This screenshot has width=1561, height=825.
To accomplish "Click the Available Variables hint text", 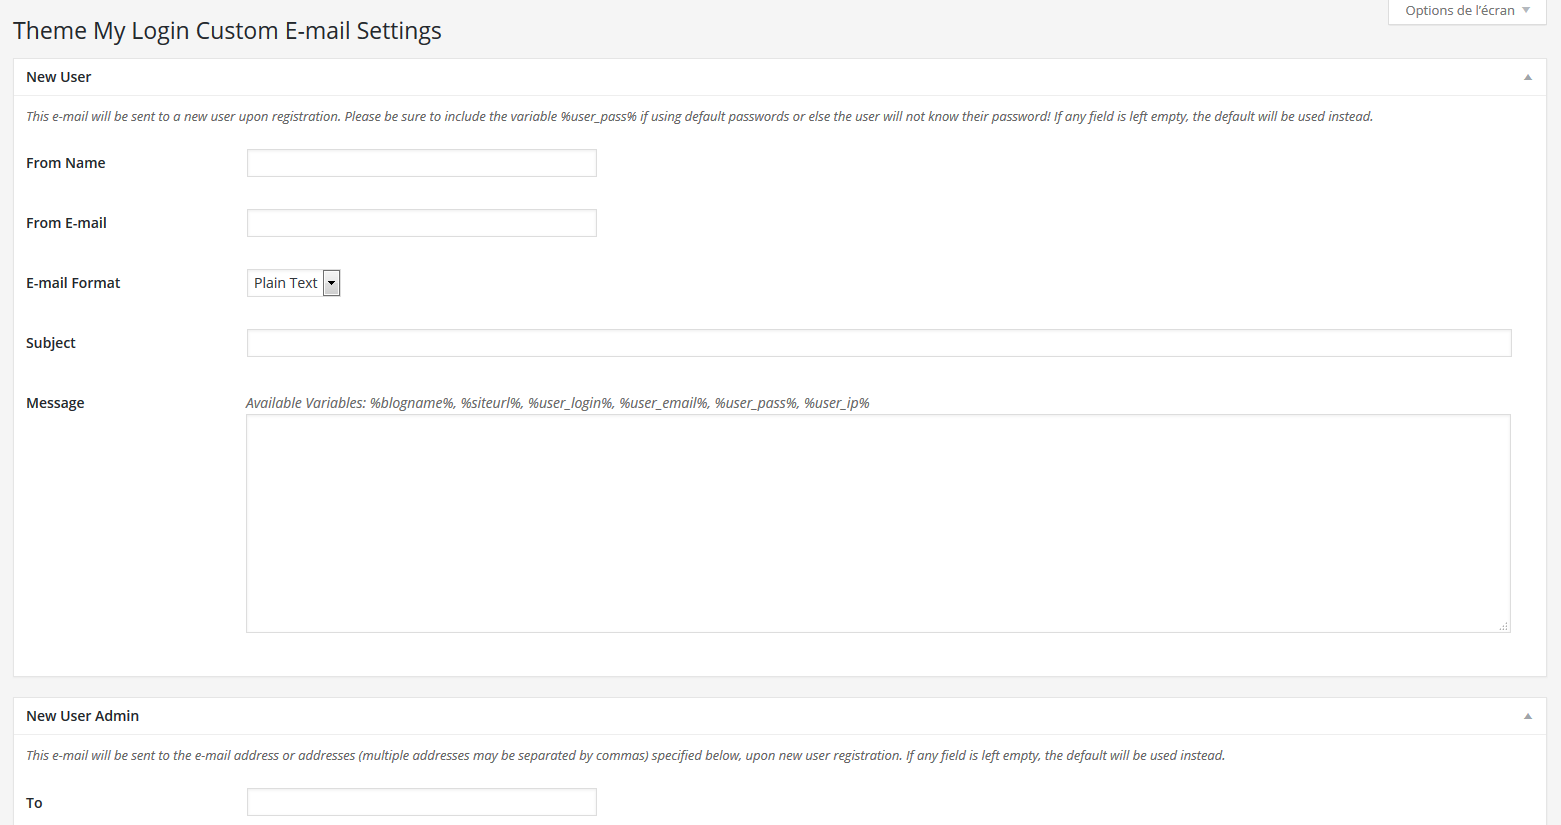I will click(558, 403).
